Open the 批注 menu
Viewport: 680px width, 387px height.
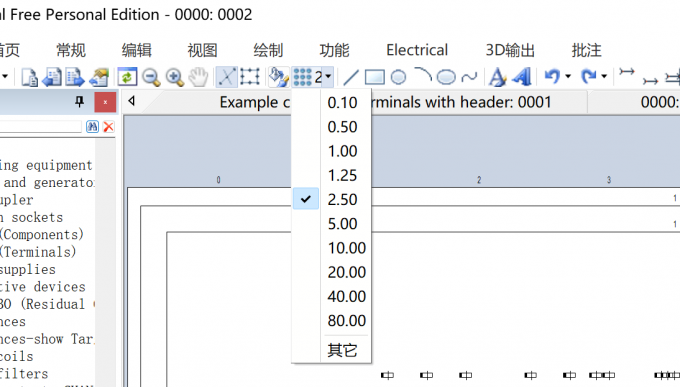pyautogui.click(x=587, y=50)
